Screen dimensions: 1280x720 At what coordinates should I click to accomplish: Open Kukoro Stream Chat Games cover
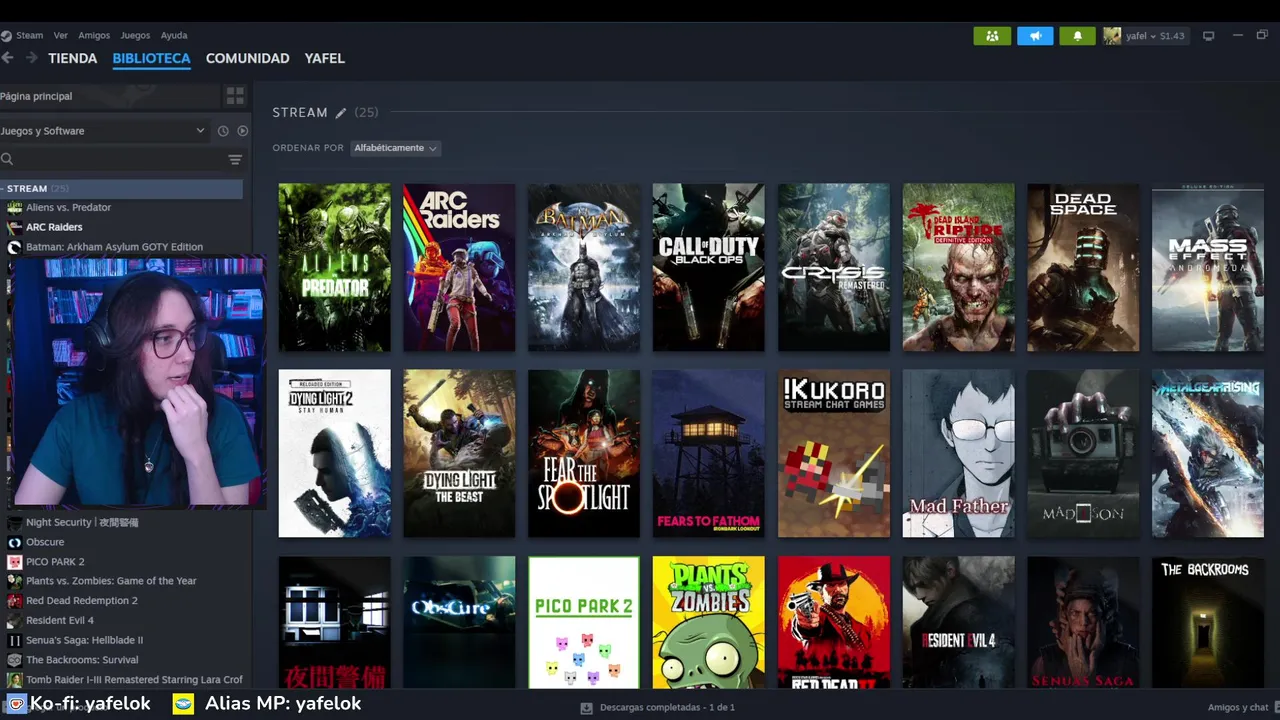click(x=833, y=454)
